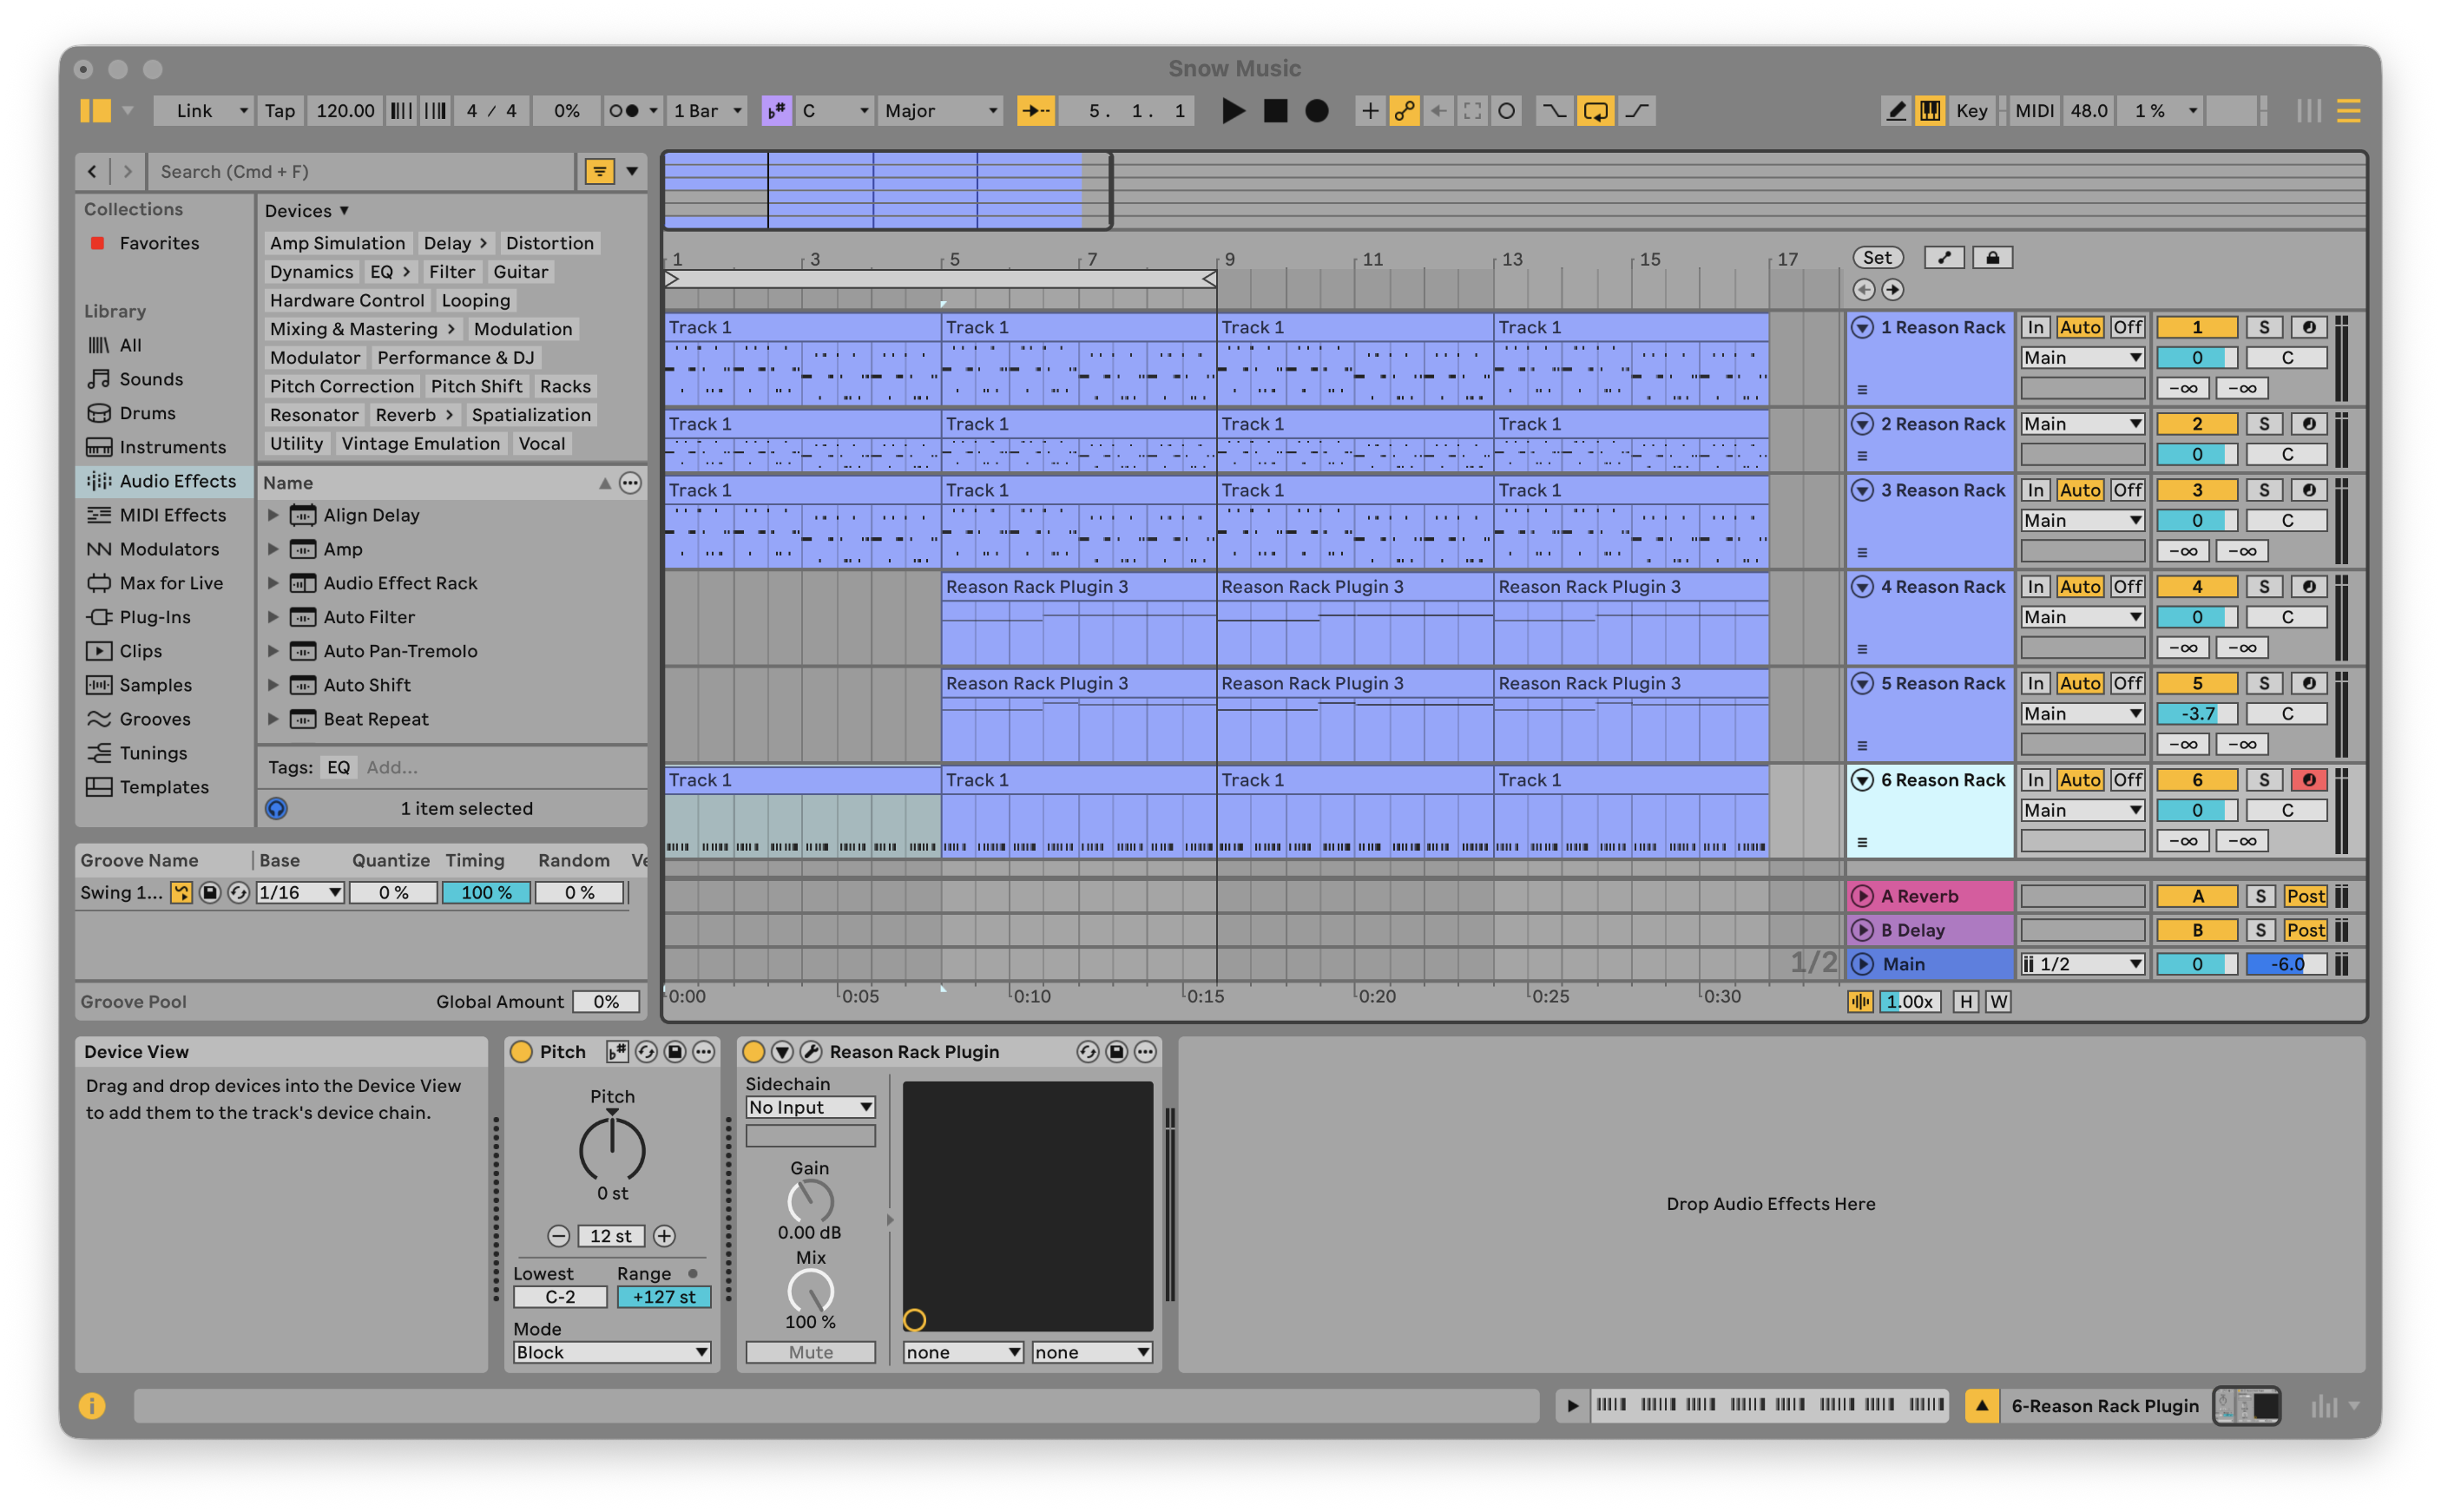This screenshot has width=2441, height=1512.
Task: Start playback with the Play button
Action: [x=1233, y=111]
